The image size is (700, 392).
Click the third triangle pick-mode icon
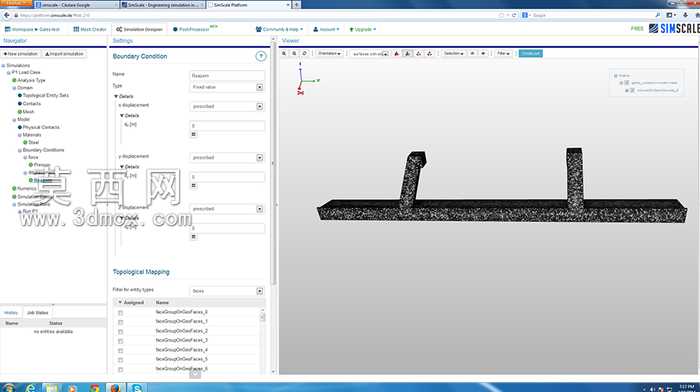(418, 54)
